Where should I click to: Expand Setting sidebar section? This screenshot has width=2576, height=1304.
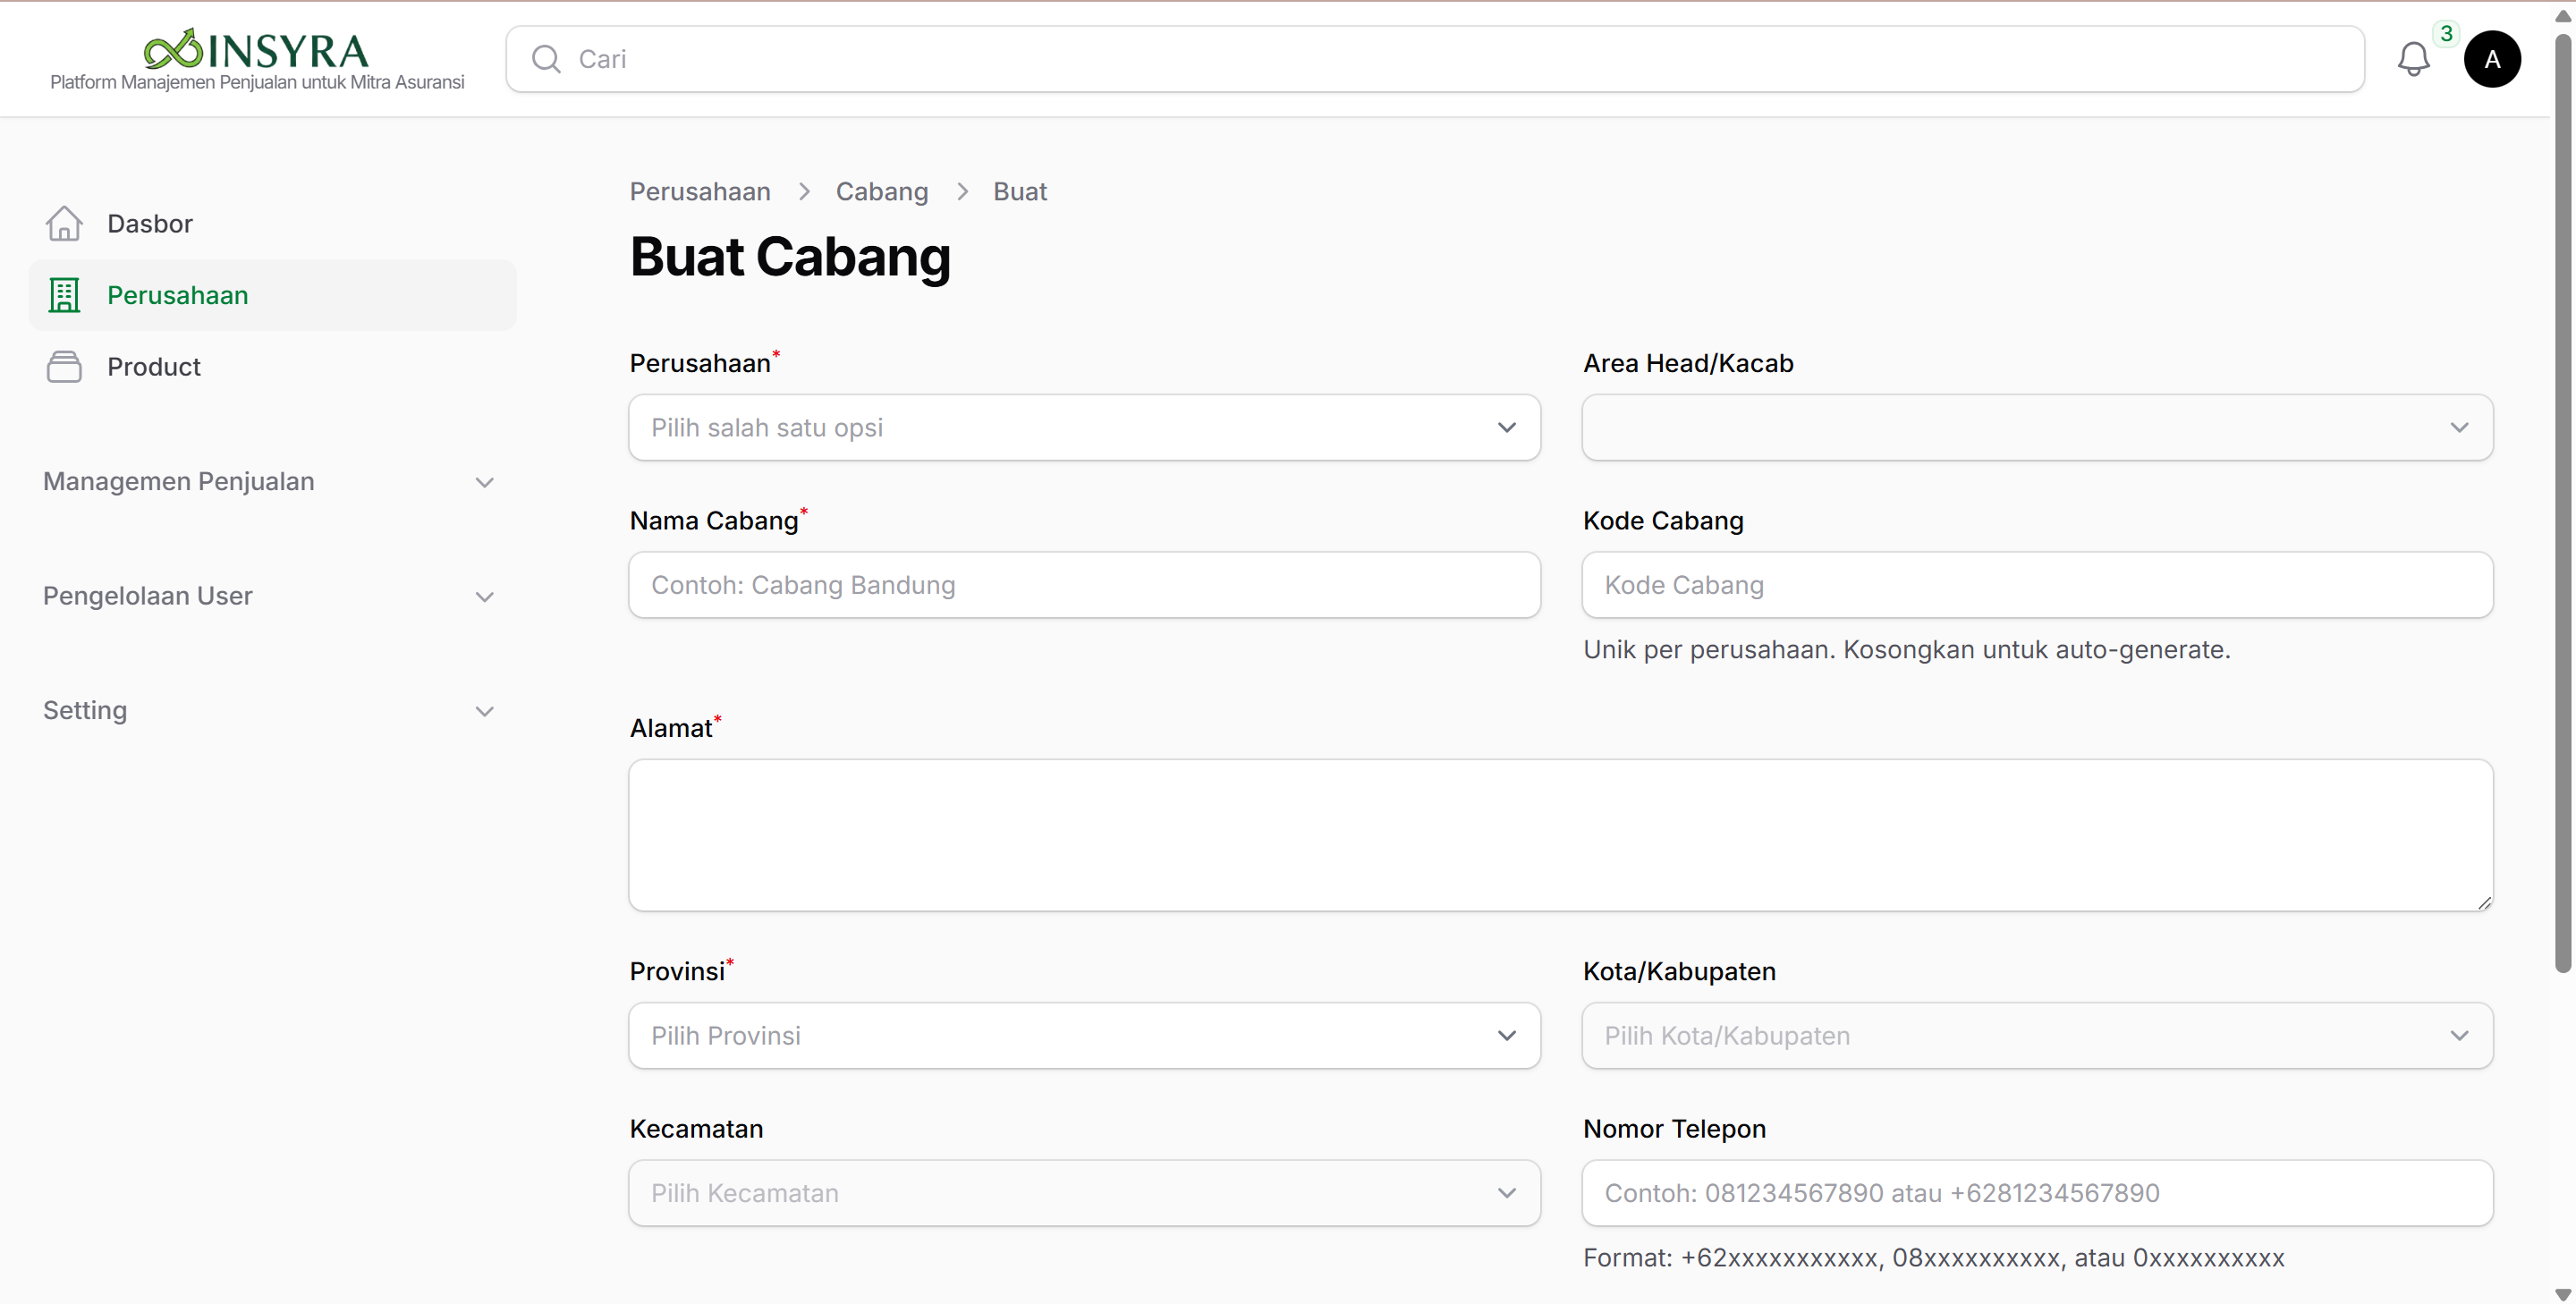pos(270,710)
